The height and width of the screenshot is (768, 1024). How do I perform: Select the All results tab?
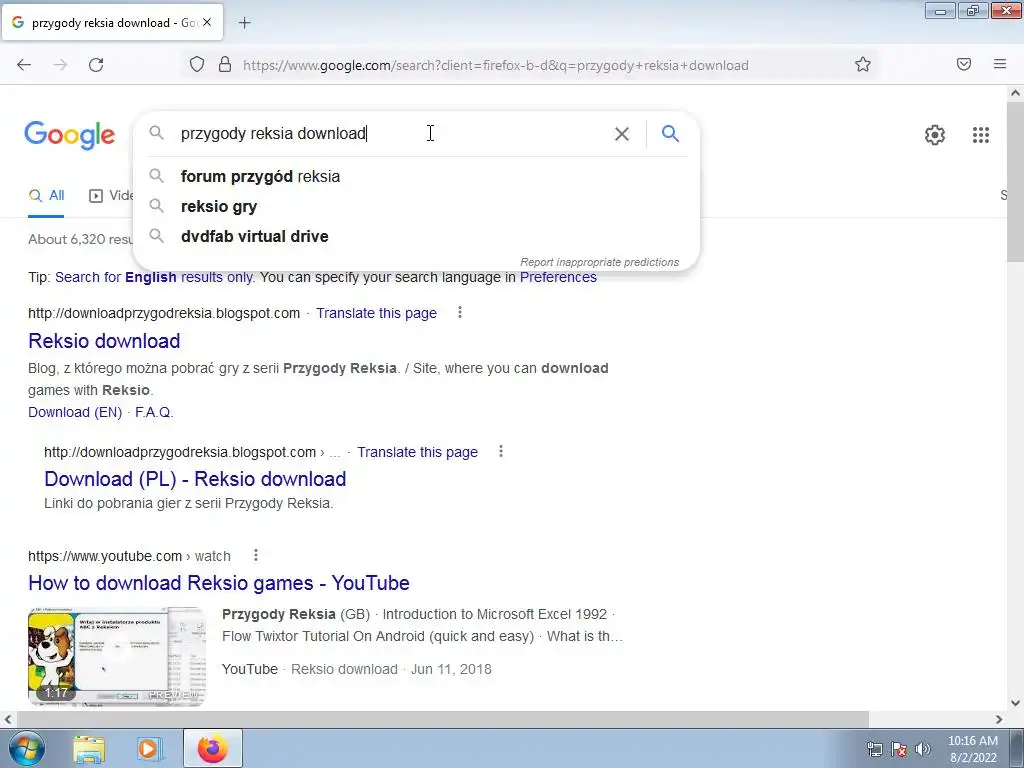pos(46,195)
